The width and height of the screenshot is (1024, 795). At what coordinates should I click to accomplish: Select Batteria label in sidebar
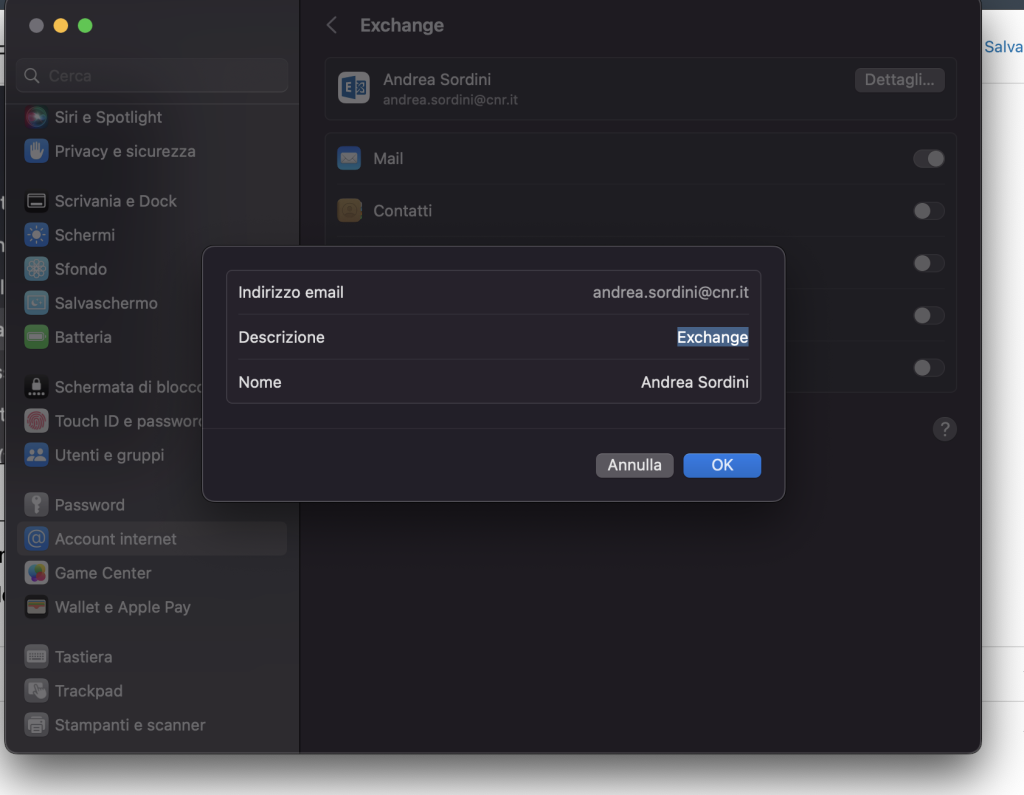(83, 337)
